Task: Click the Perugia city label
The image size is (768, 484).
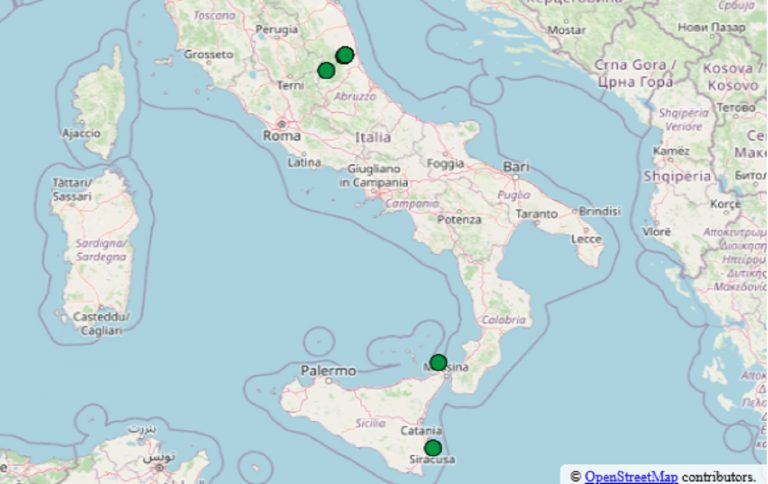Action: (x=277, y=30)
